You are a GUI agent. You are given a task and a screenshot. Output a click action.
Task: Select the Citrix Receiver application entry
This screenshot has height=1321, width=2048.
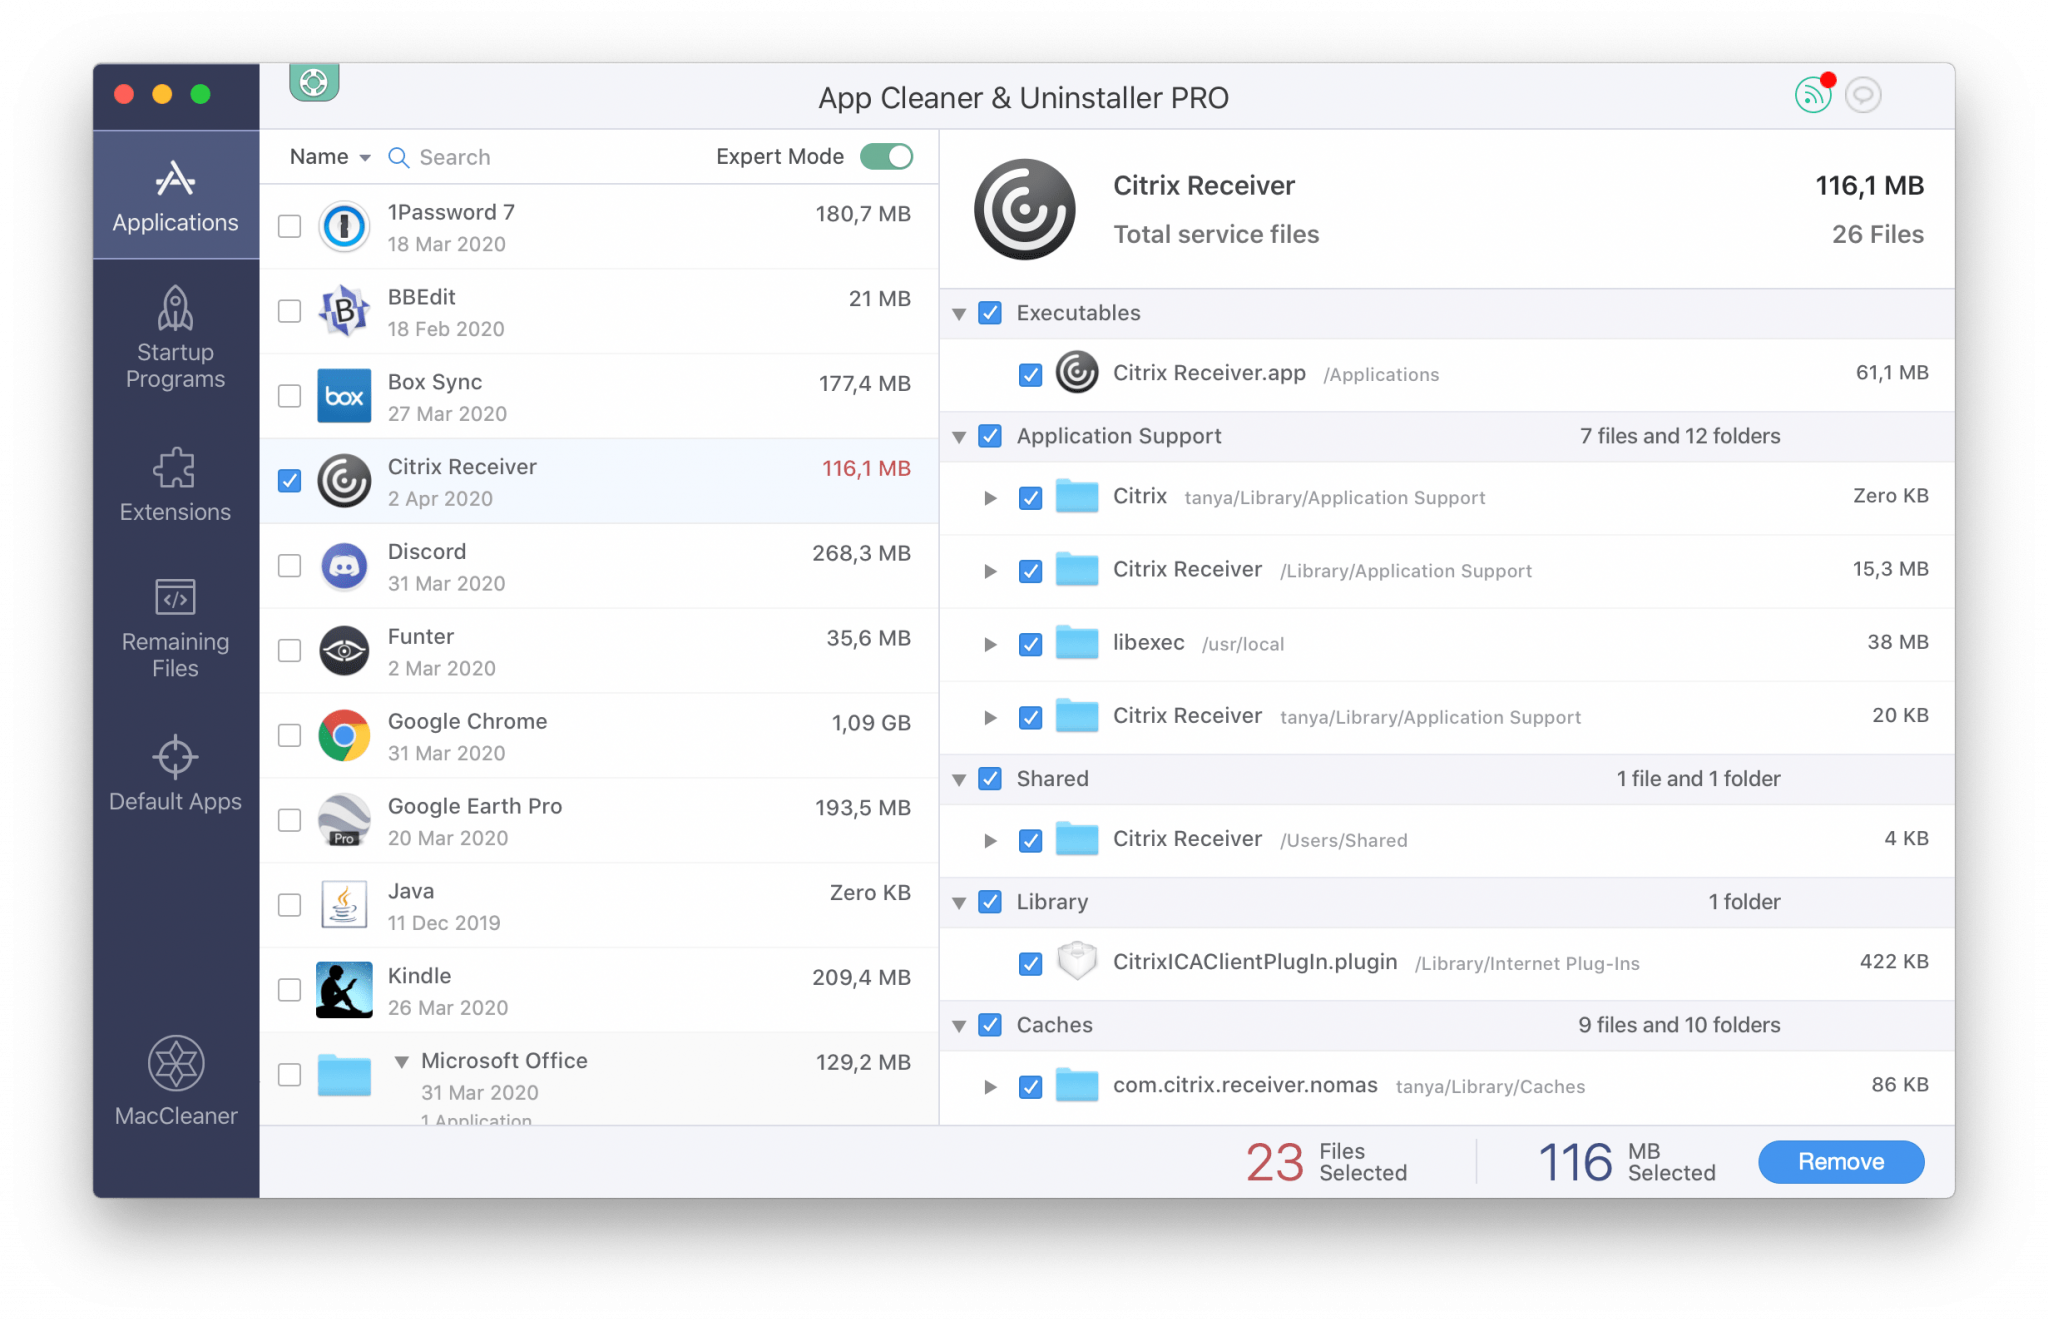point(597,481)
